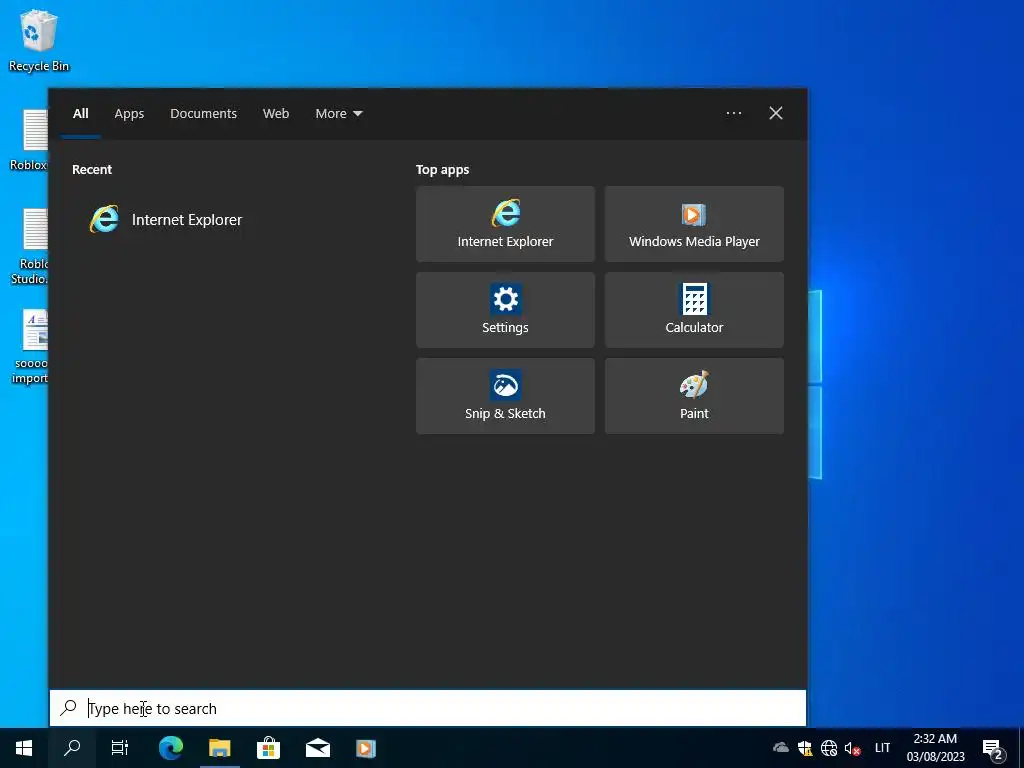Click the OneDrive cloud tray icon
The width and height of the screenshot is (1024, 768).
click(780, 748)
